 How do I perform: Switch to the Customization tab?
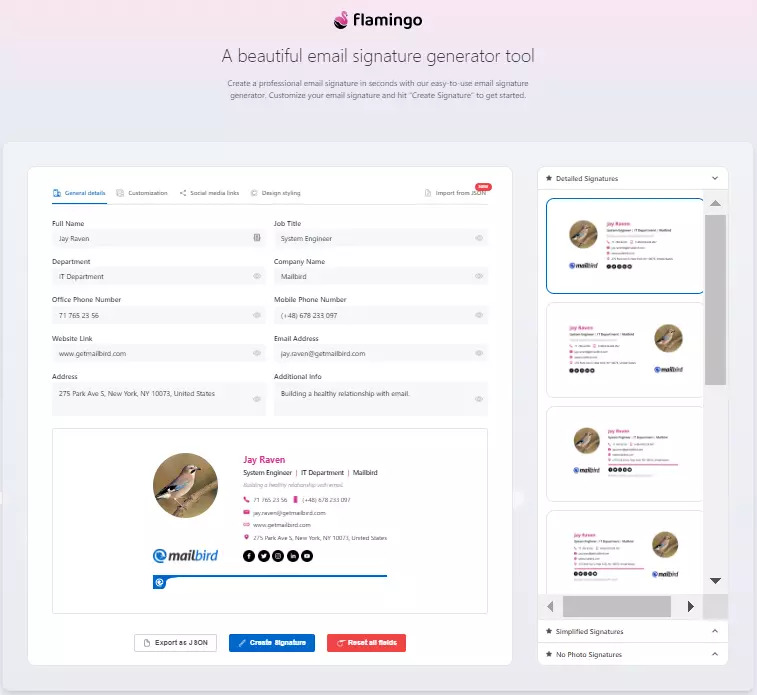(x=142, y=193)
